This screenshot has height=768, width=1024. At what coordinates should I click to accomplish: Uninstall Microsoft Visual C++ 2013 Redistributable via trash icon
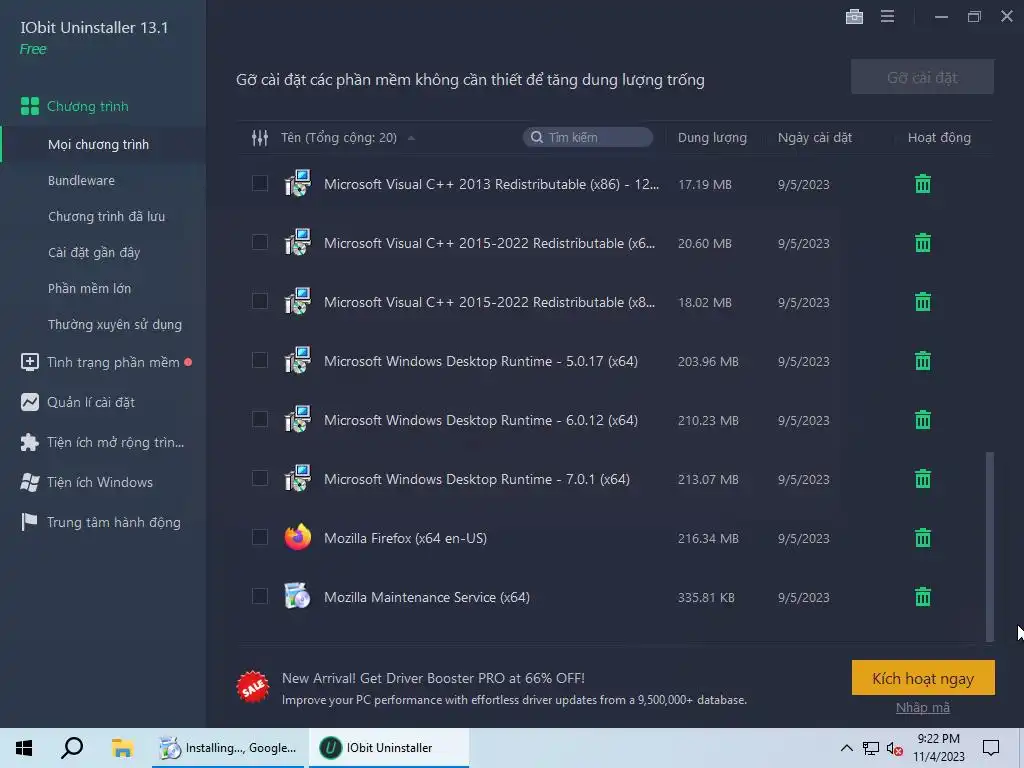coord(922,184)
